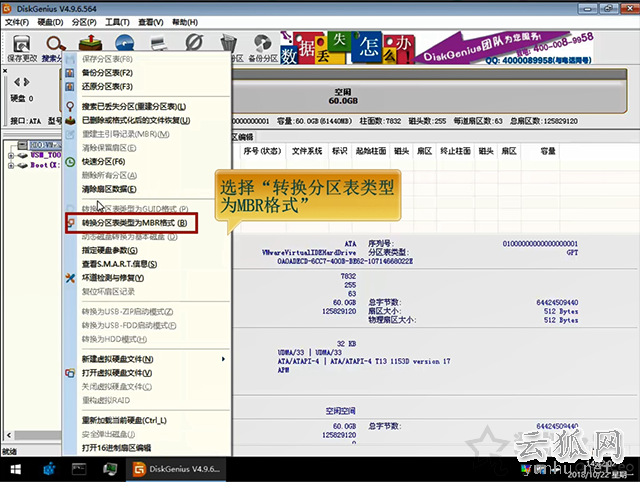The image size is (640, 482).
Task: Close the left panel with small x
Action: (5, 71)
